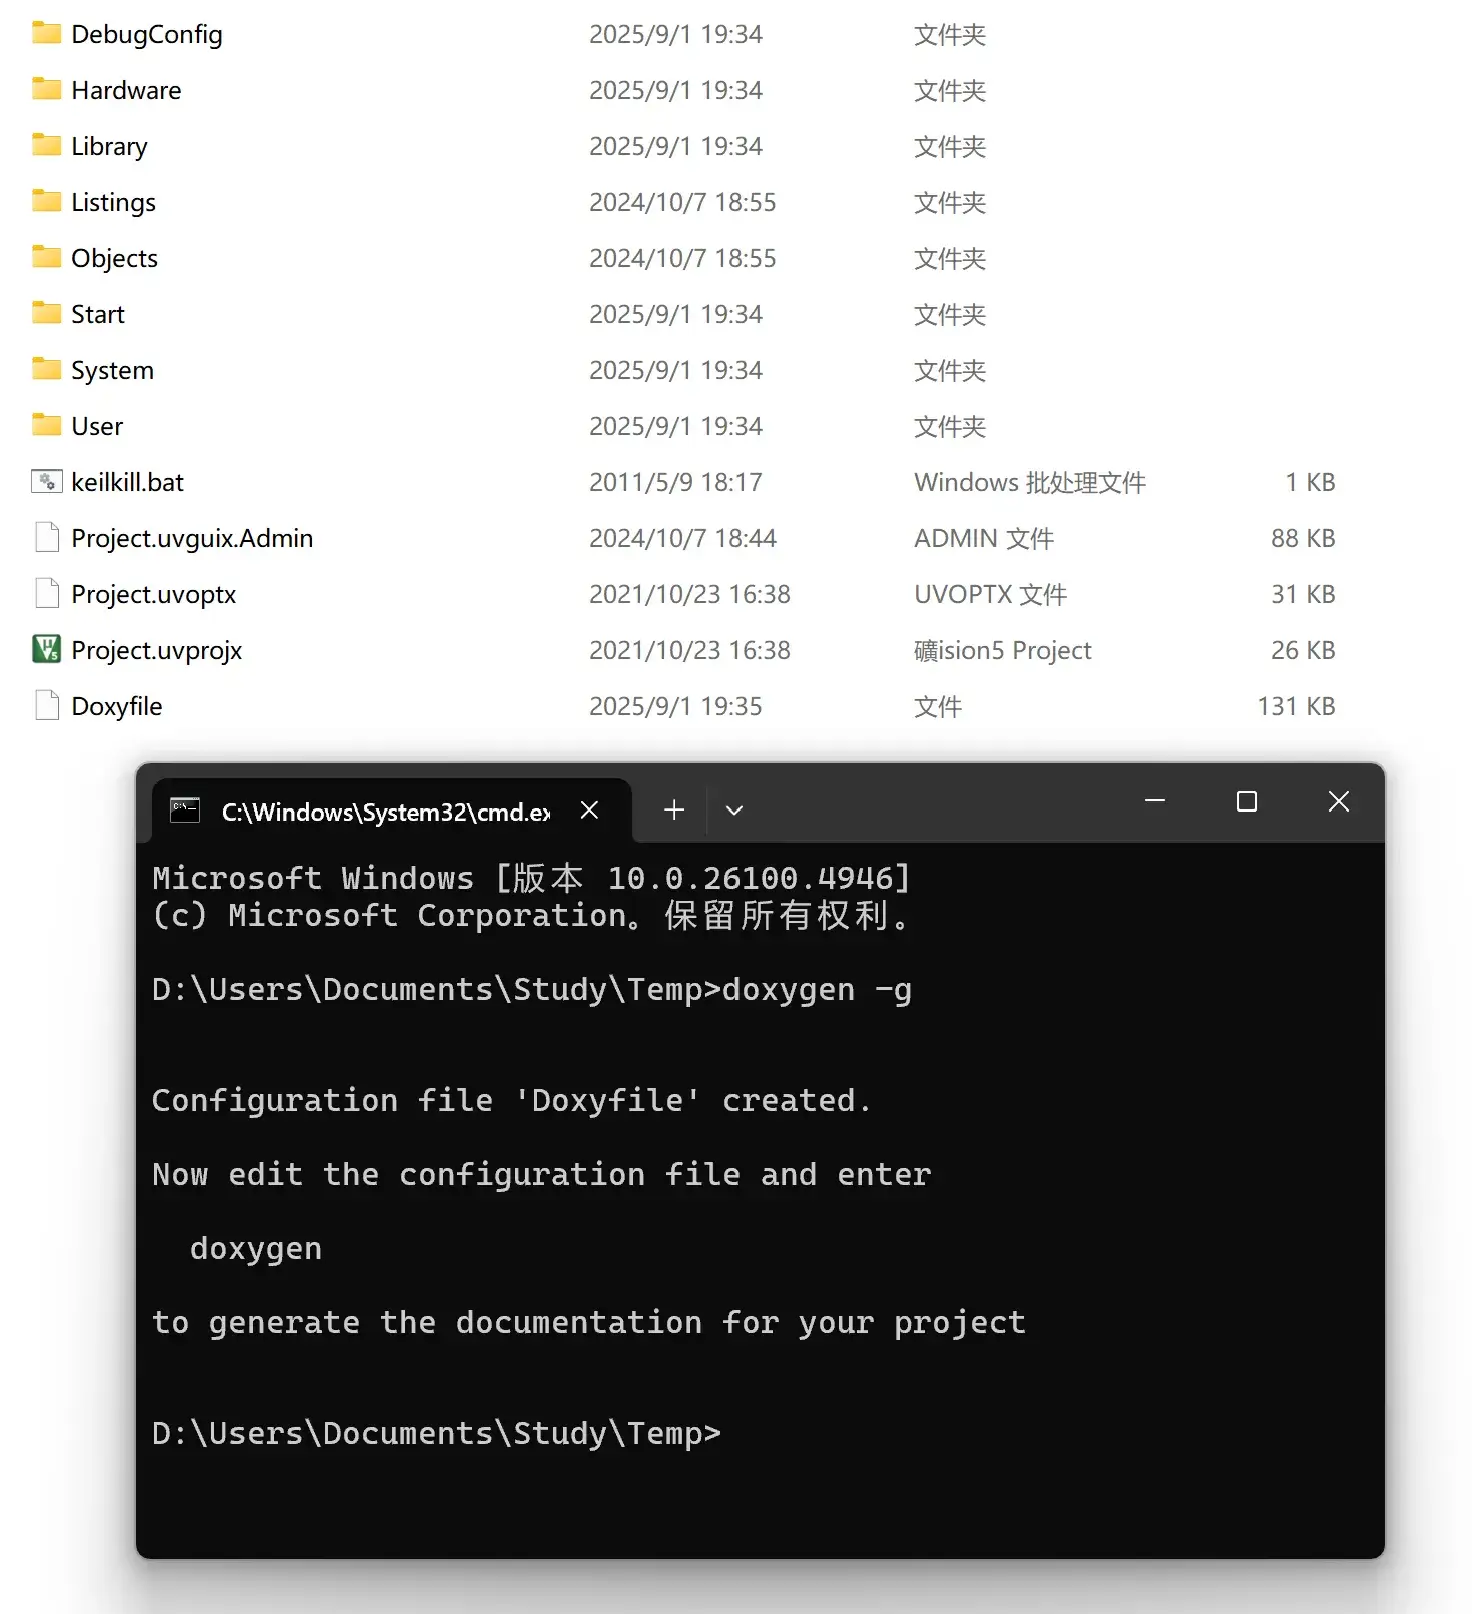The height and width of the screenshot is (1614, 1472).
Task: Select the Project.uvprojx file name
Action: pos(156,650)
